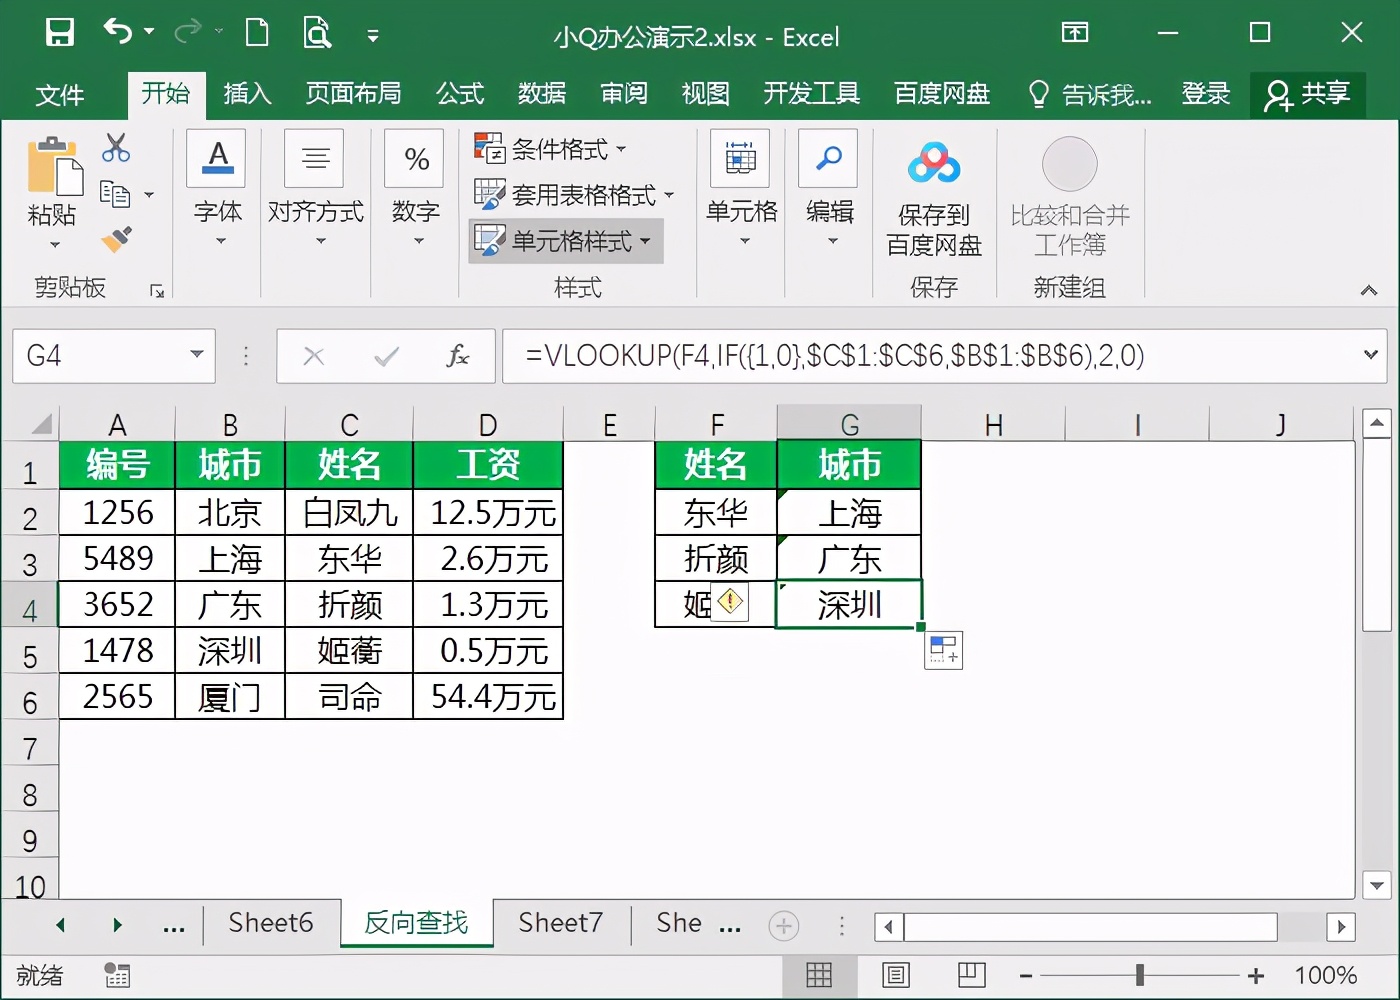Confirm formula entry with the checkmark
1400x1000 pixels.
pos(386,356)
